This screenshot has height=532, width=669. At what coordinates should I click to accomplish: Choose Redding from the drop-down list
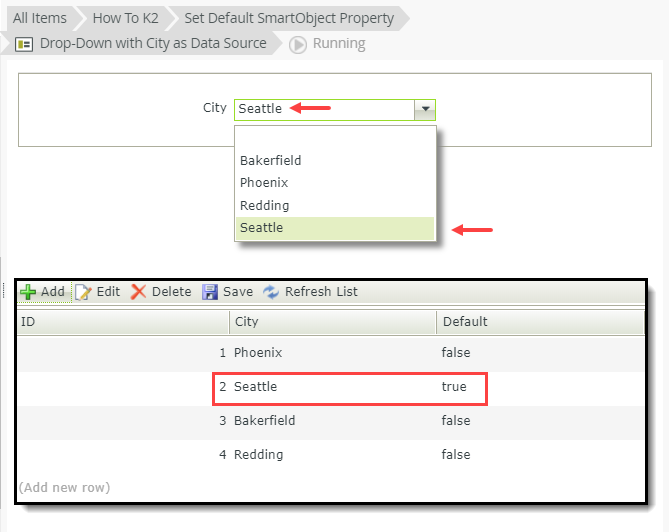pyautogui.click(x=335, y=205)
